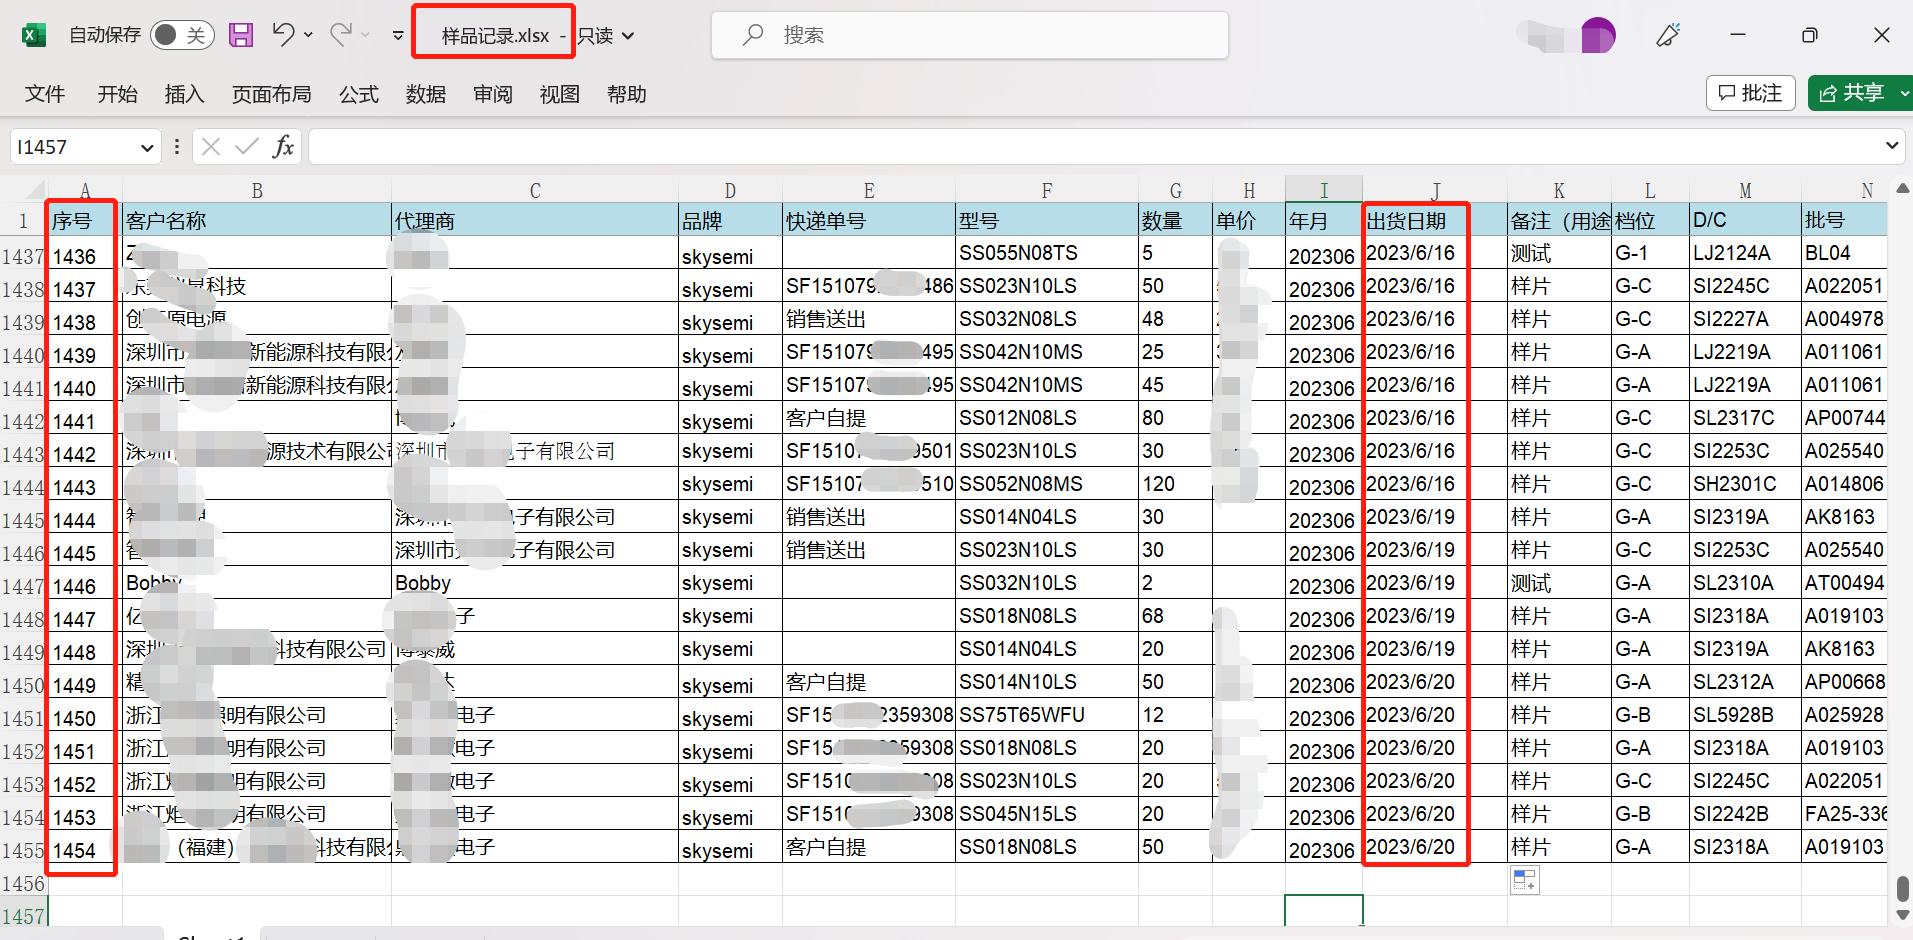This screenshot has height=940, width=1913.
Task: Click the restore window icon
Action: click(x=1809, y=35)
